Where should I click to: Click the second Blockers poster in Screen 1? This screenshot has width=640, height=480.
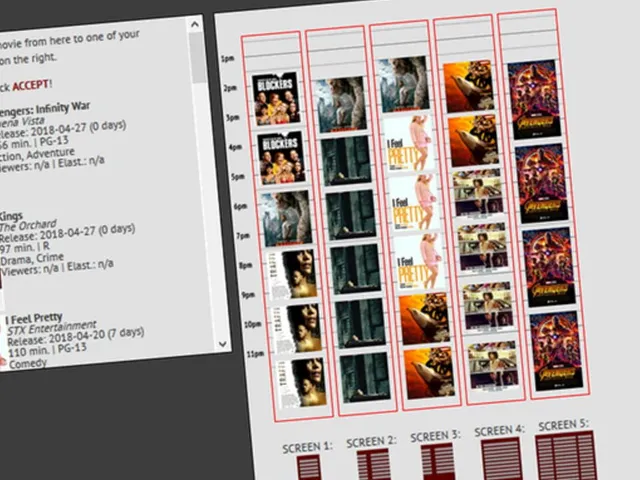[x=281, y=158]
